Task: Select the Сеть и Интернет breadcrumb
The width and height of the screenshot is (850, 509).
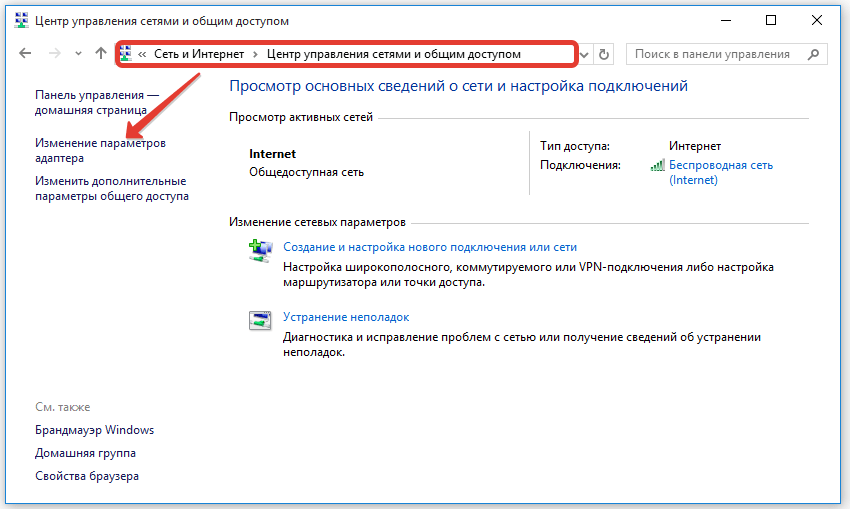Action: click(x=199, y=54)
